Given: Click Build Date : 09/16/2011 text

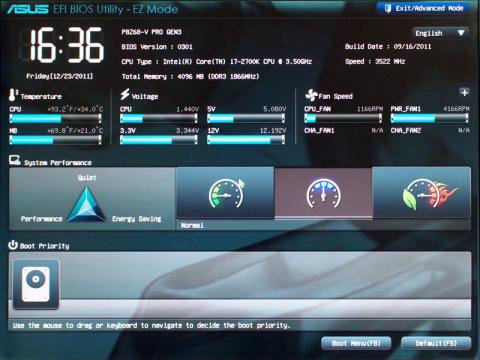Looking at the screenshot, I should click(x=388, y=47).
